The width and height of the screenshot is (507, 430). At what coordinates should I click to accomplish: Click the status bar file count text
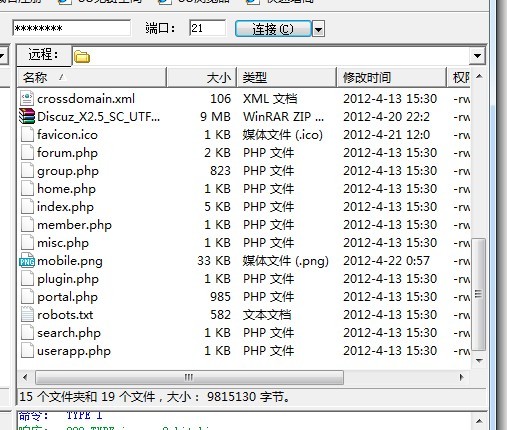pyautogui.click(x=154, y=397)
